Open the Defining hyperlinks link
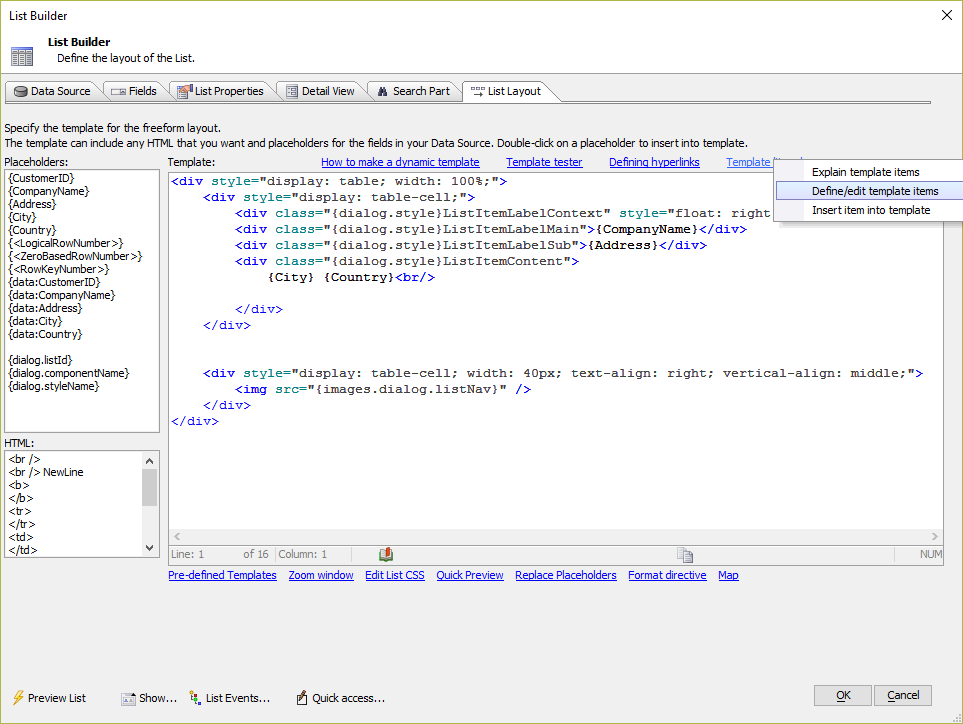Screen dimensions: 963x724 pos(654,162)
